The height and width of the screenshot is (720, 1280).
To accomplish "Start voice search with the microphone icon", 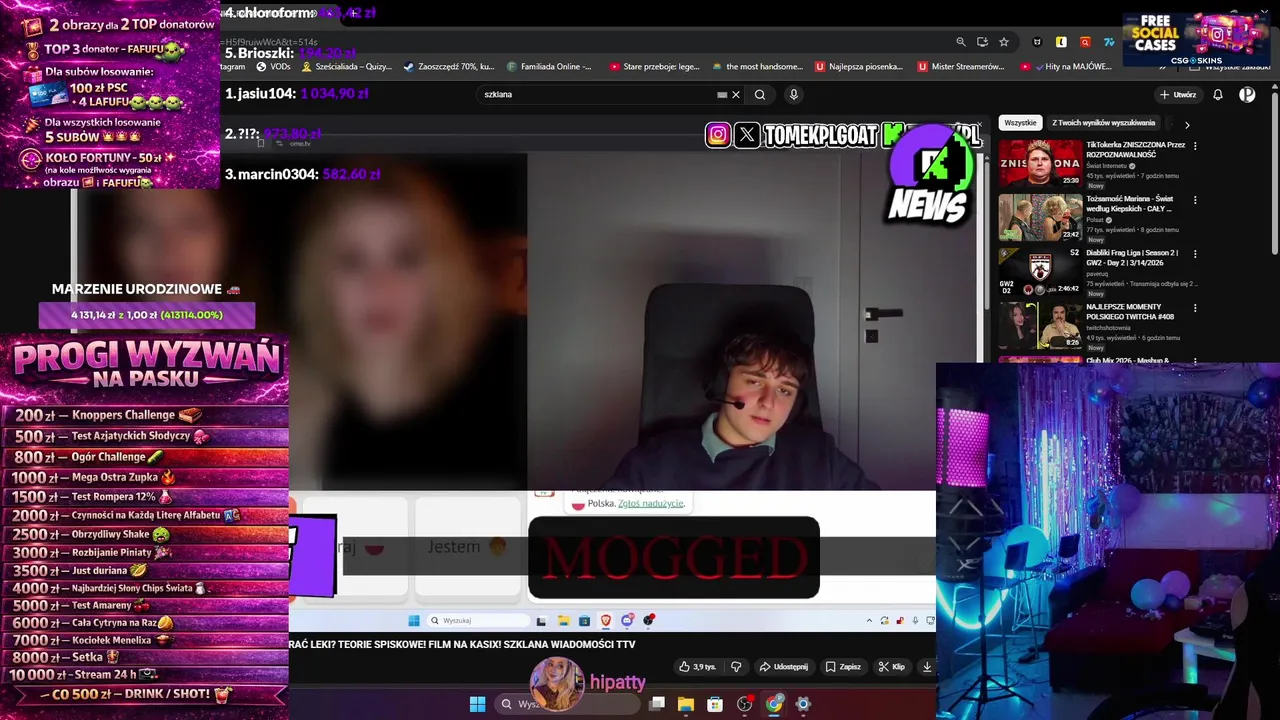I will [794, 95].
